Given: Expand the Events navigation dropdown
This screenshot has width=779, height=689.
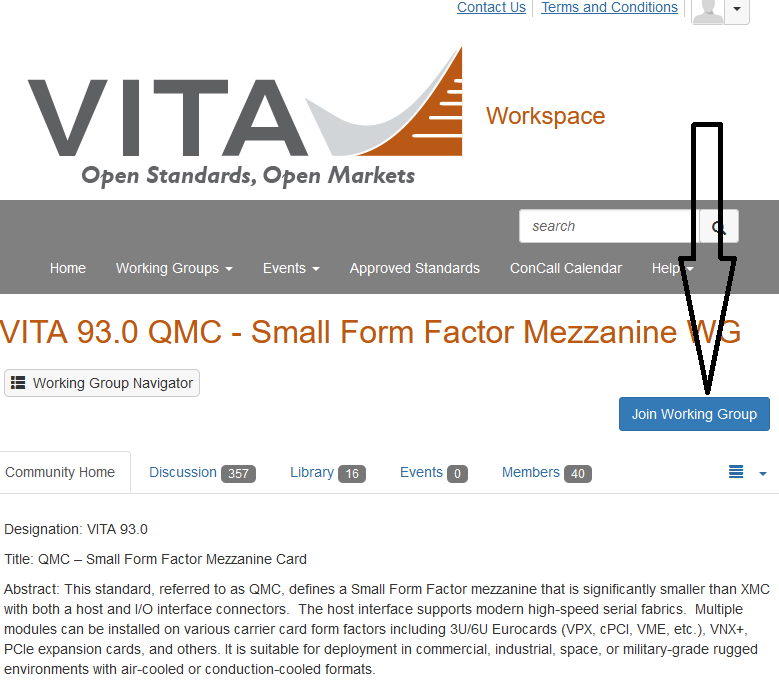Looking at the screenshot, I should 291,268.
